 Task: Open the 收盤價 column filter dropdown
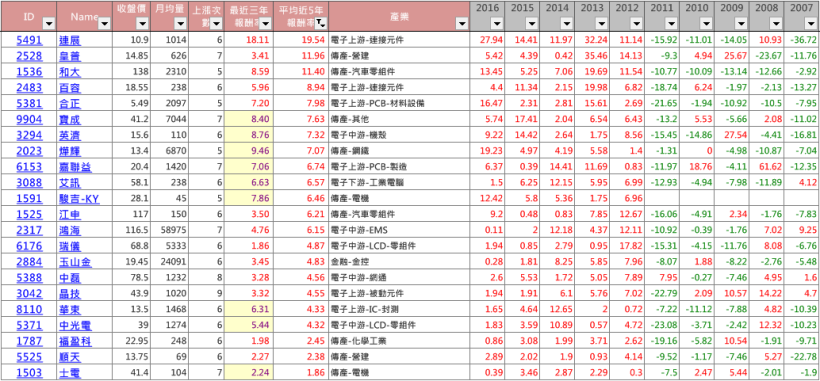[x=142, y=23]
